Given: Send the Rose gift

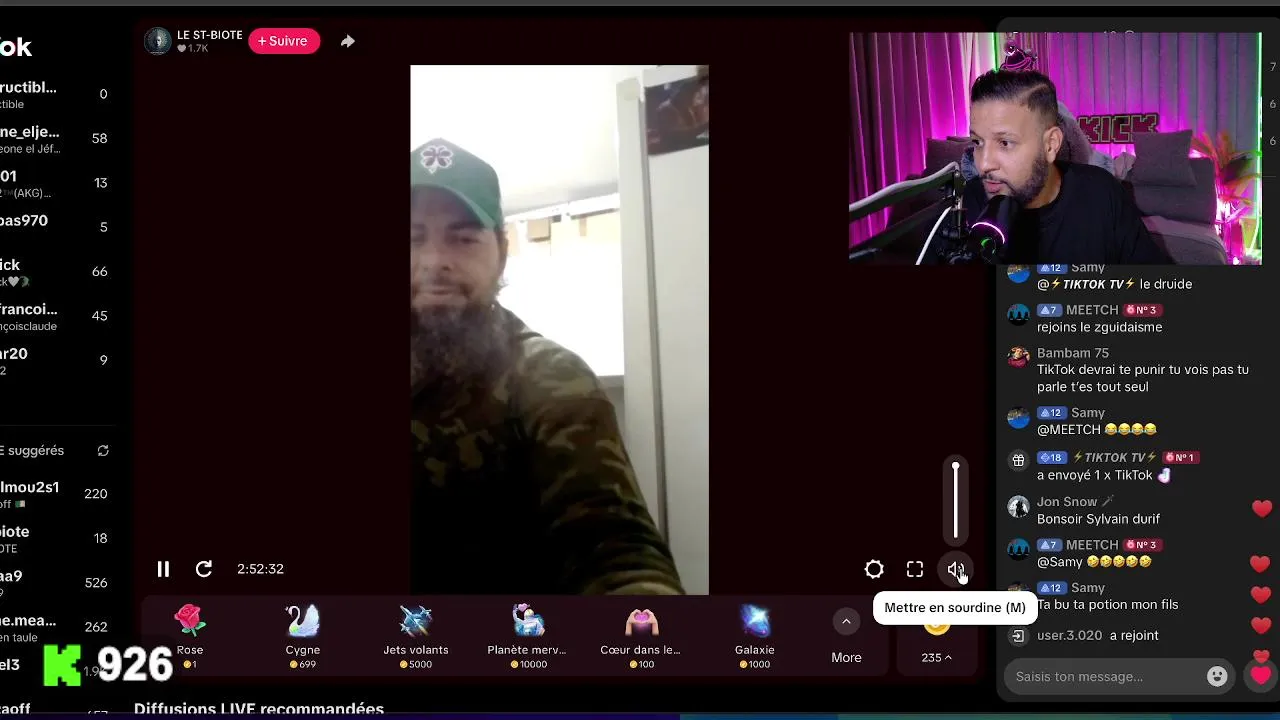Looking at the screenshot, I should [x=189, y=635].
